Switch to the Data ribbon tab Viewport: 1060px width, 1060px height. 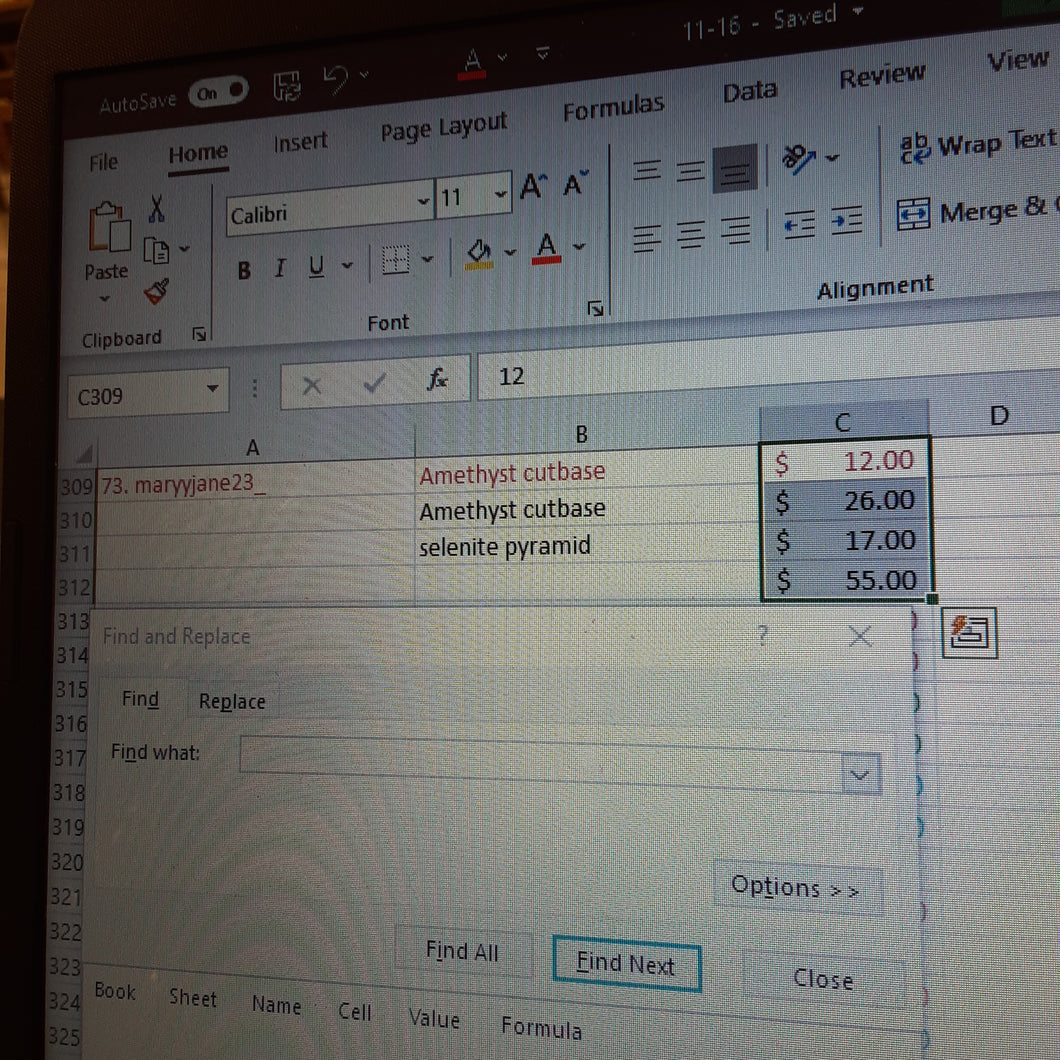click(750, 91)
